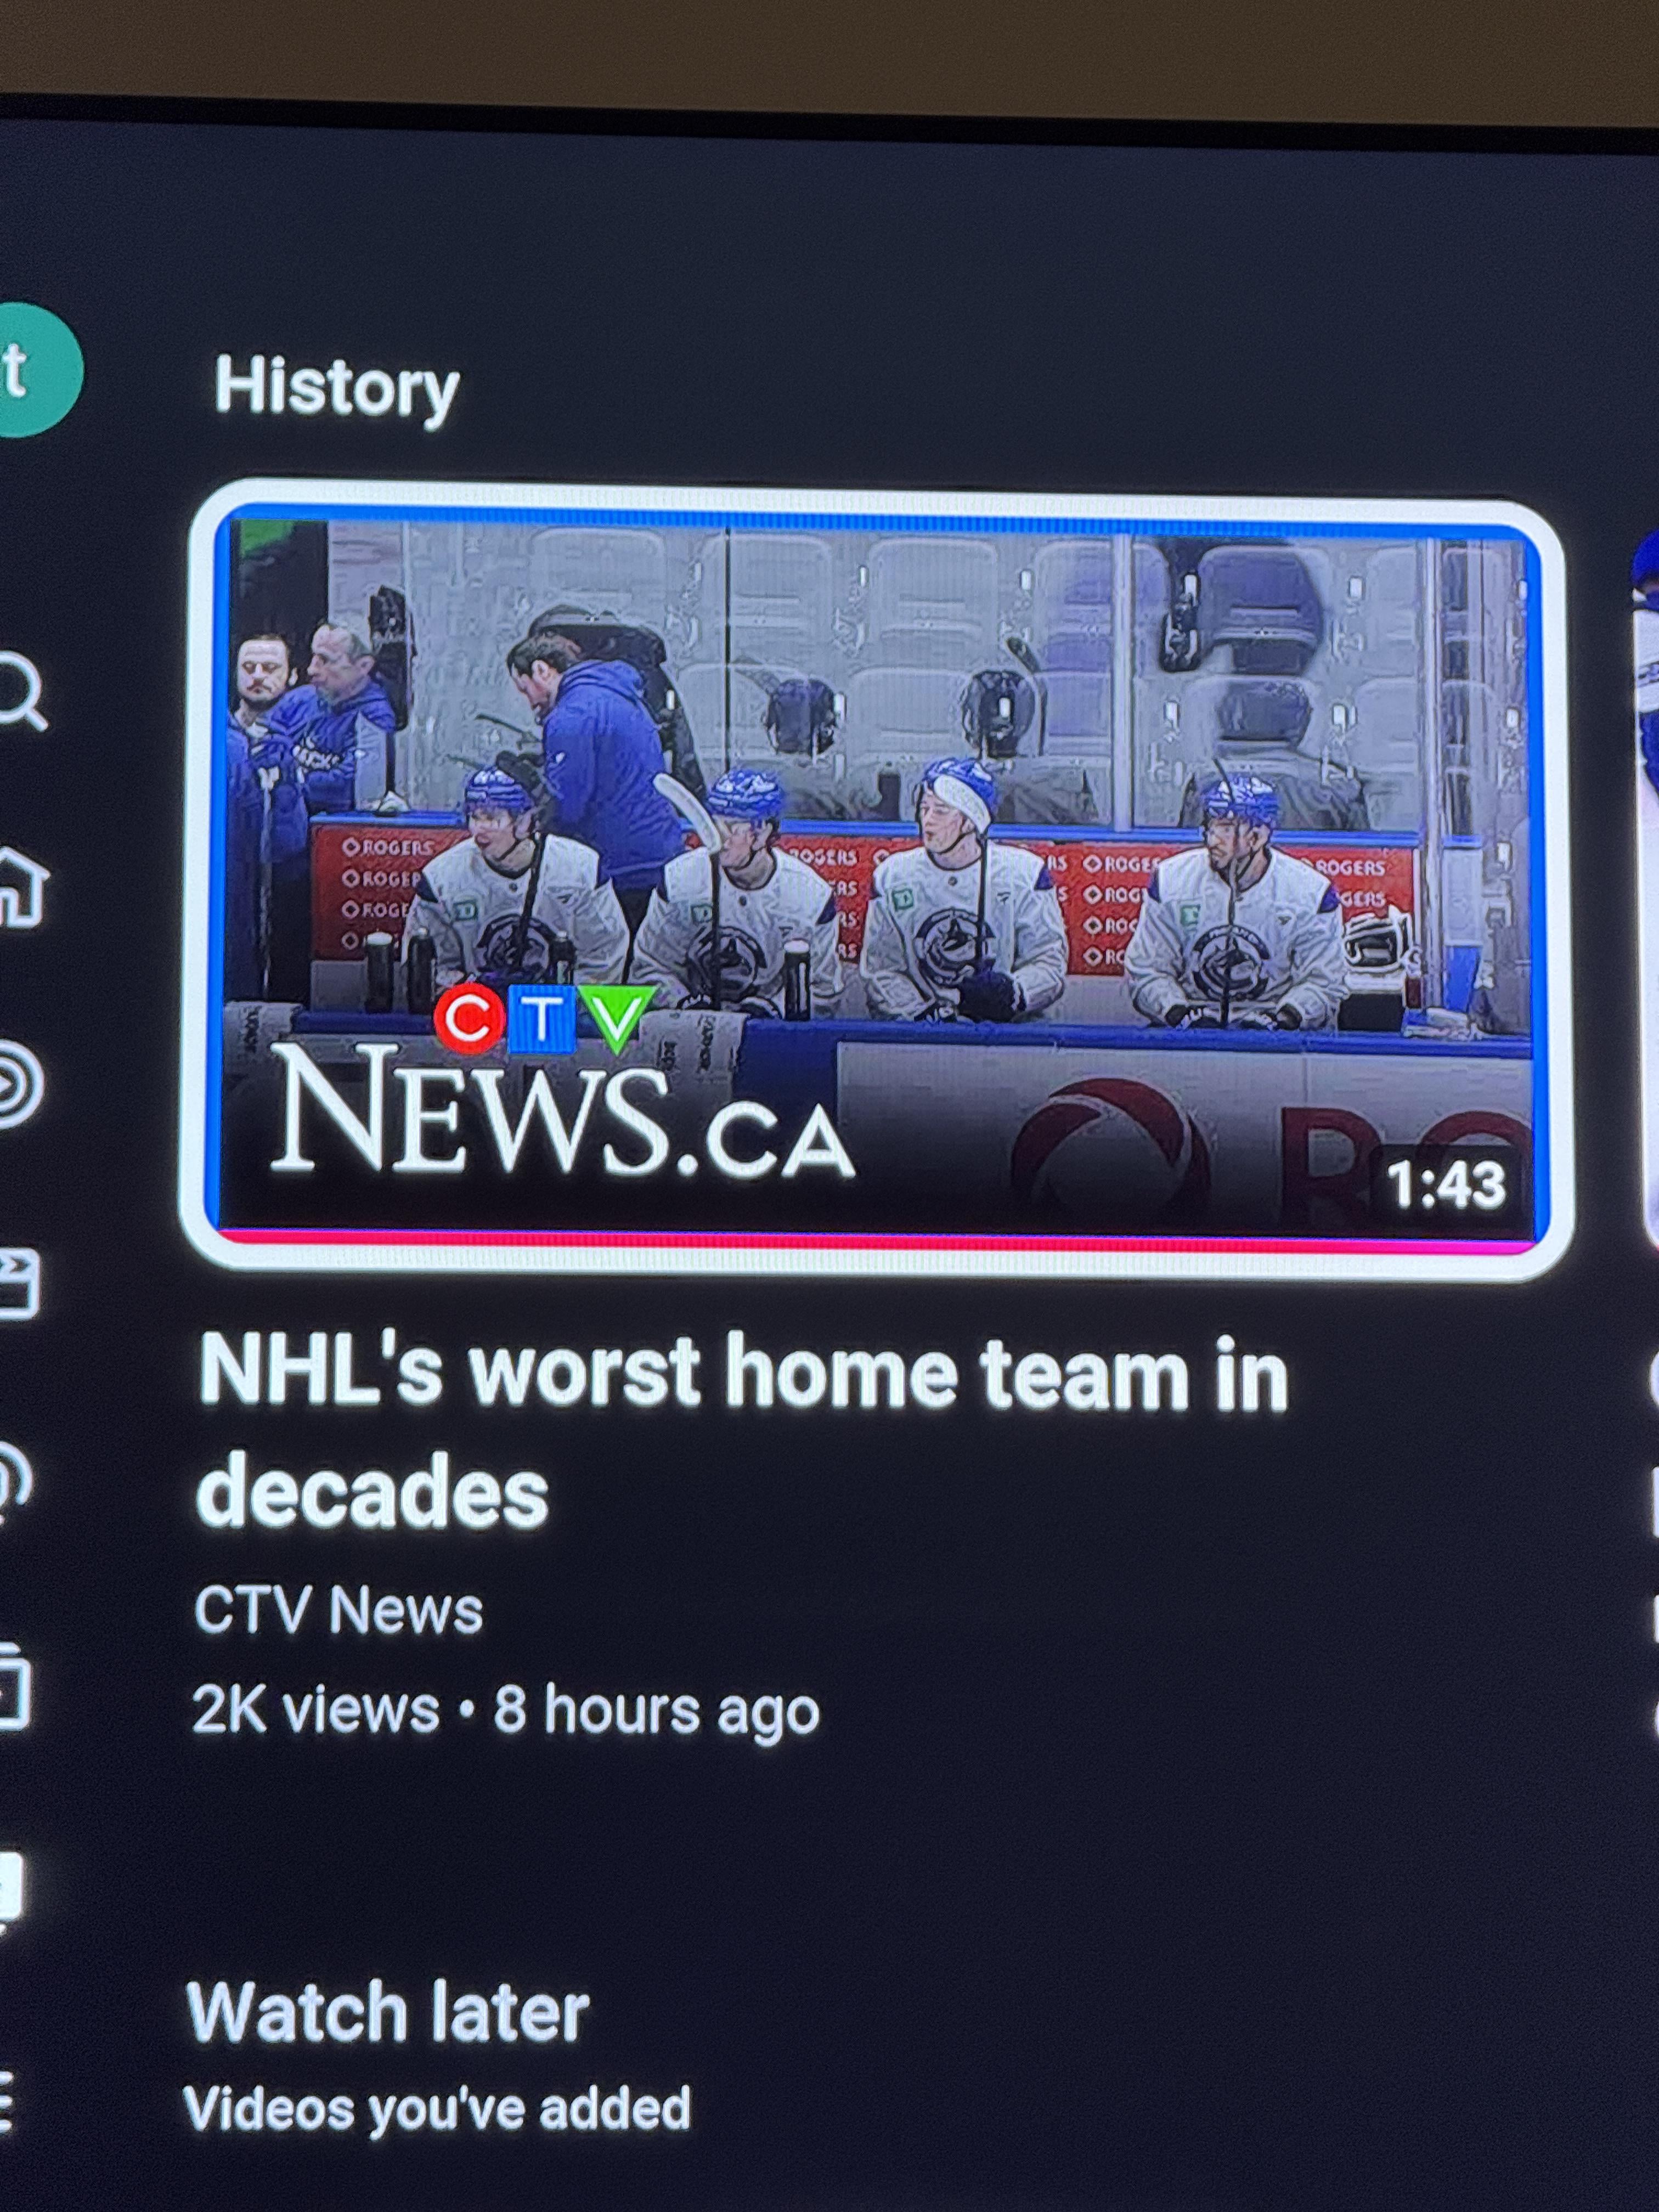Click the 1:43 duration badge

click(1445, 1185)
